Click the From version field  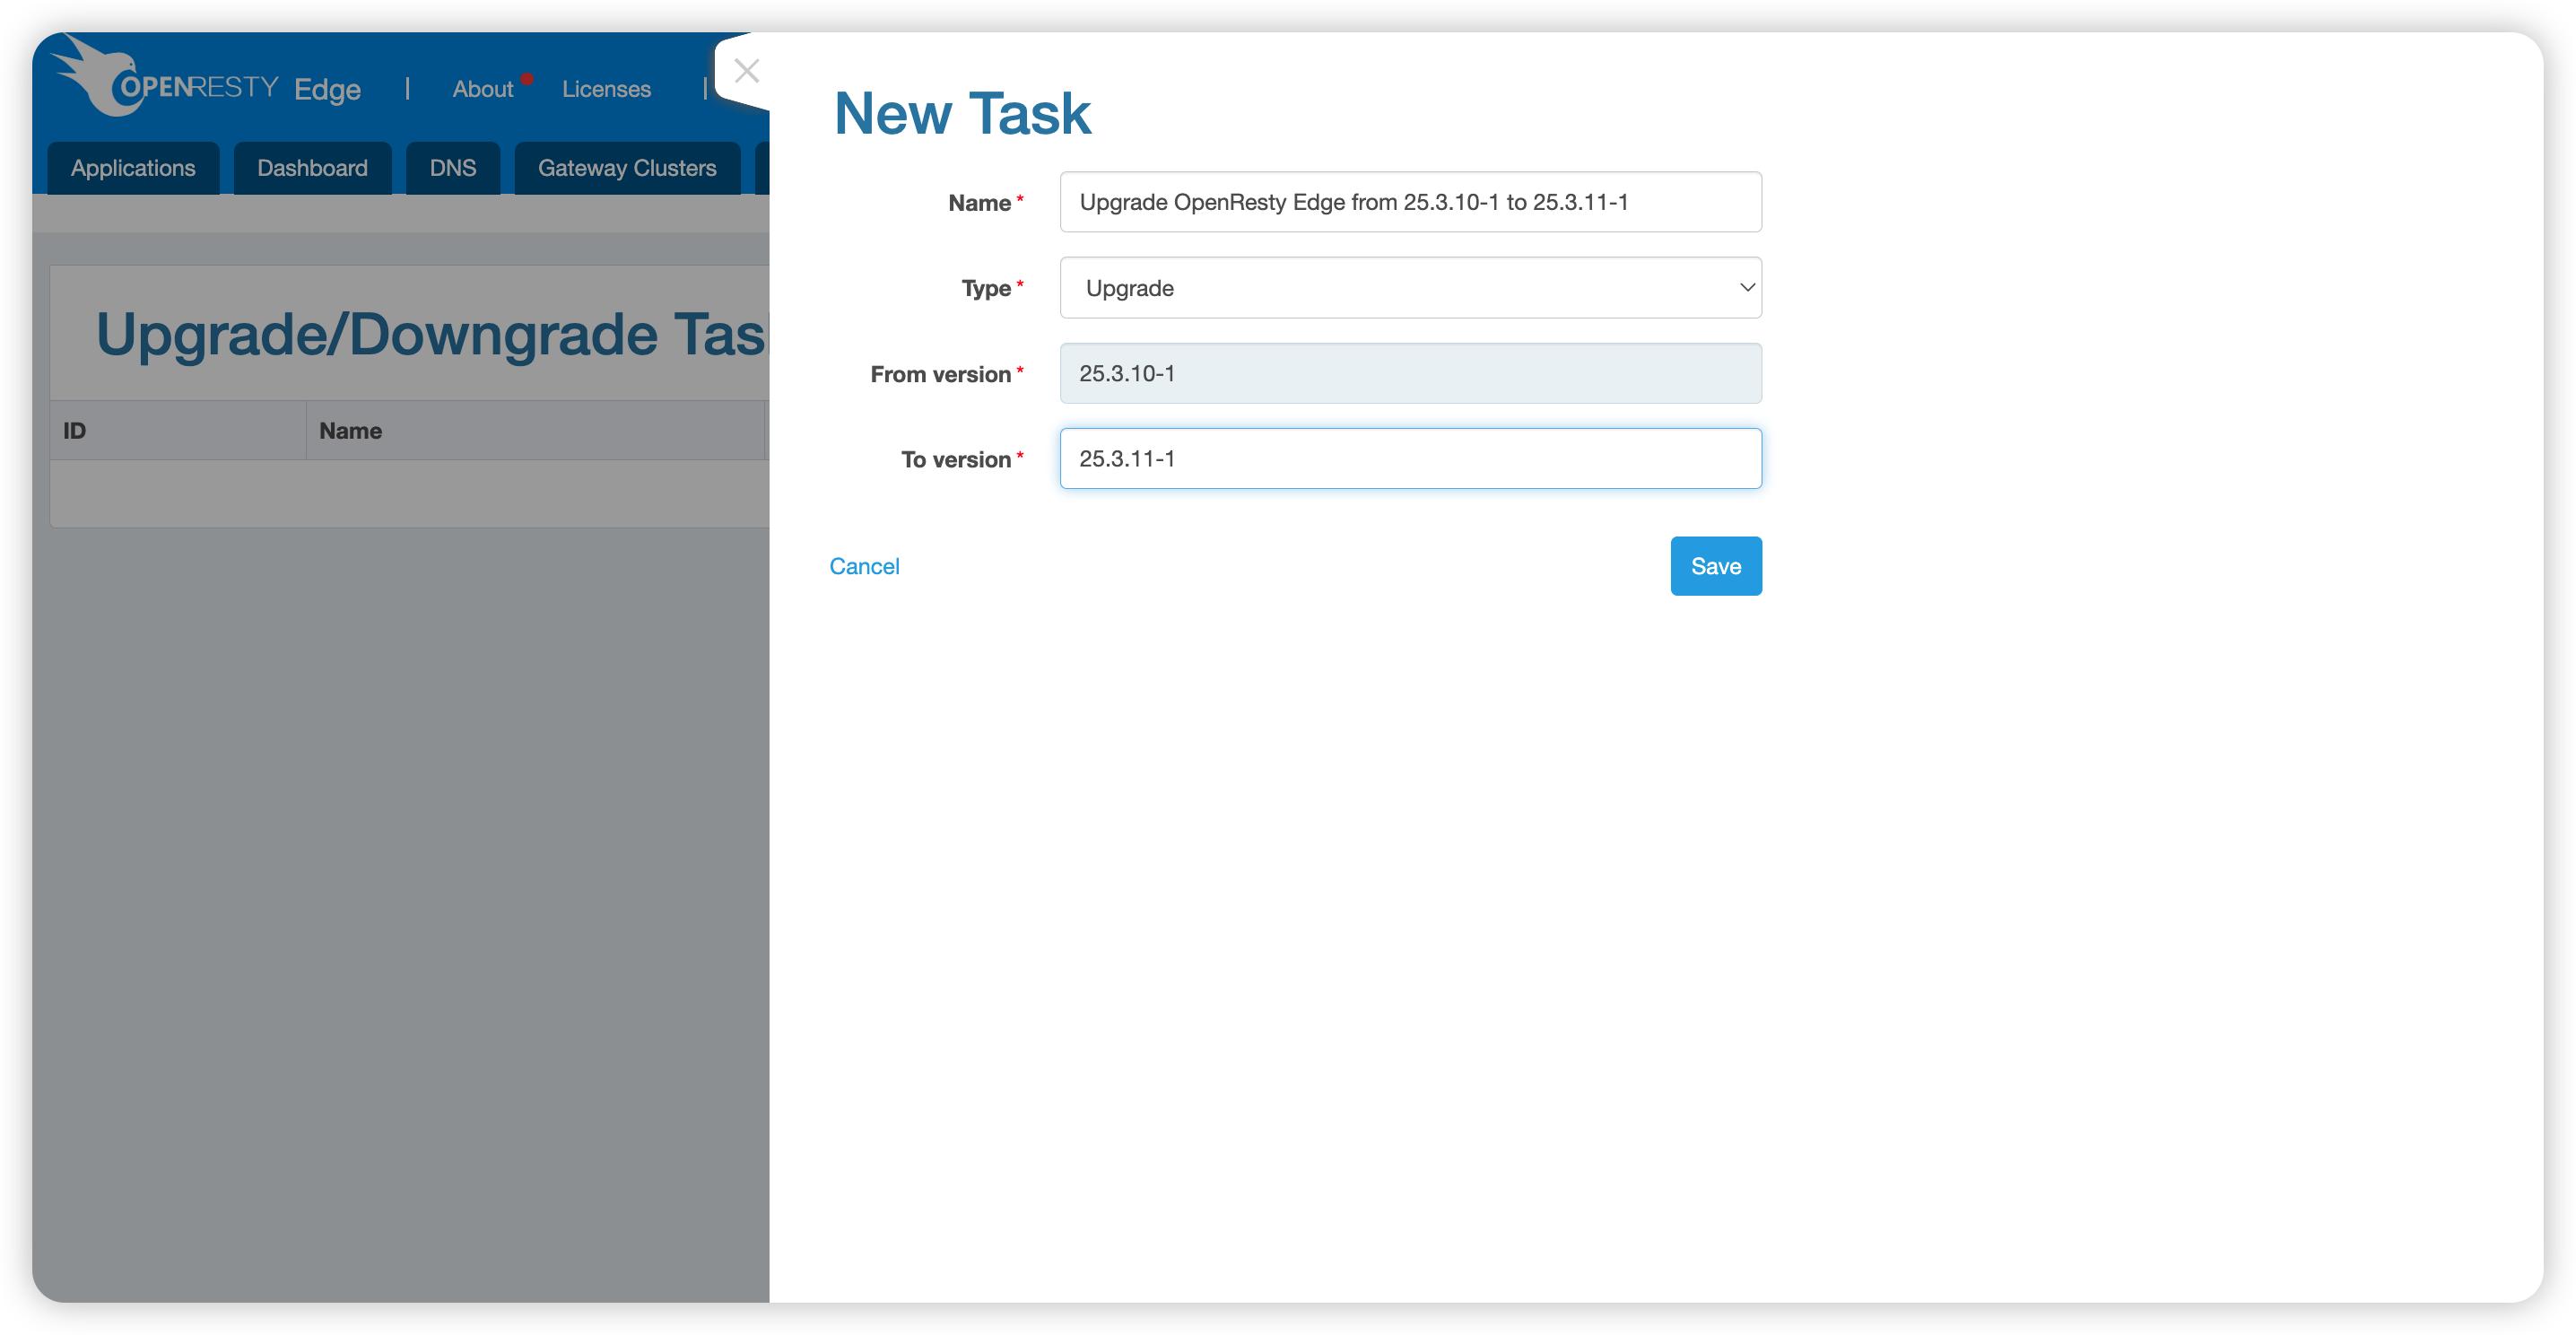tap(1410, 373)
